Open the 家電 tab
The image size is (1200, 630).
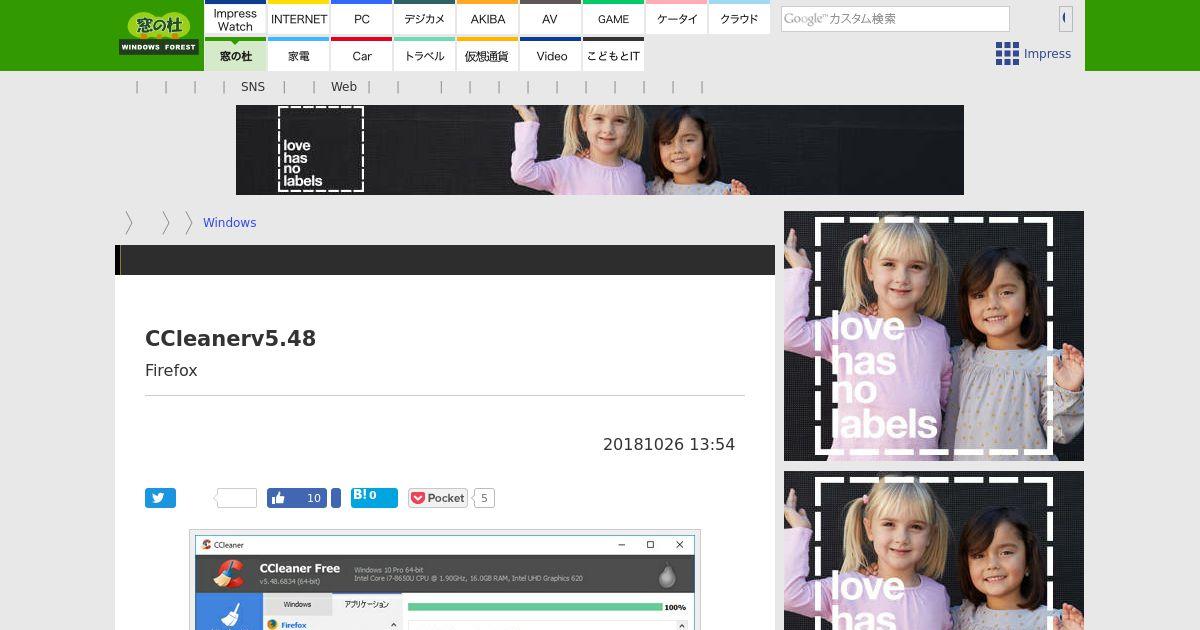coord(299,55)
